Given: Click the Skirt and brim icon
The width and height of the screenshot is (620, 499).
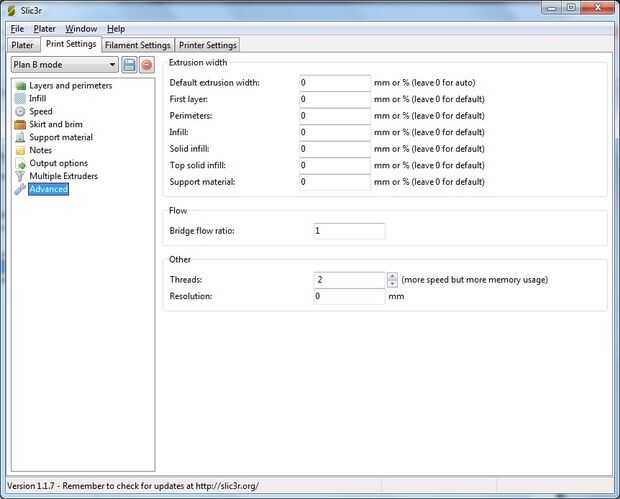Looking at the screenshot, I should pyautogui.click(x=20, y=125).
